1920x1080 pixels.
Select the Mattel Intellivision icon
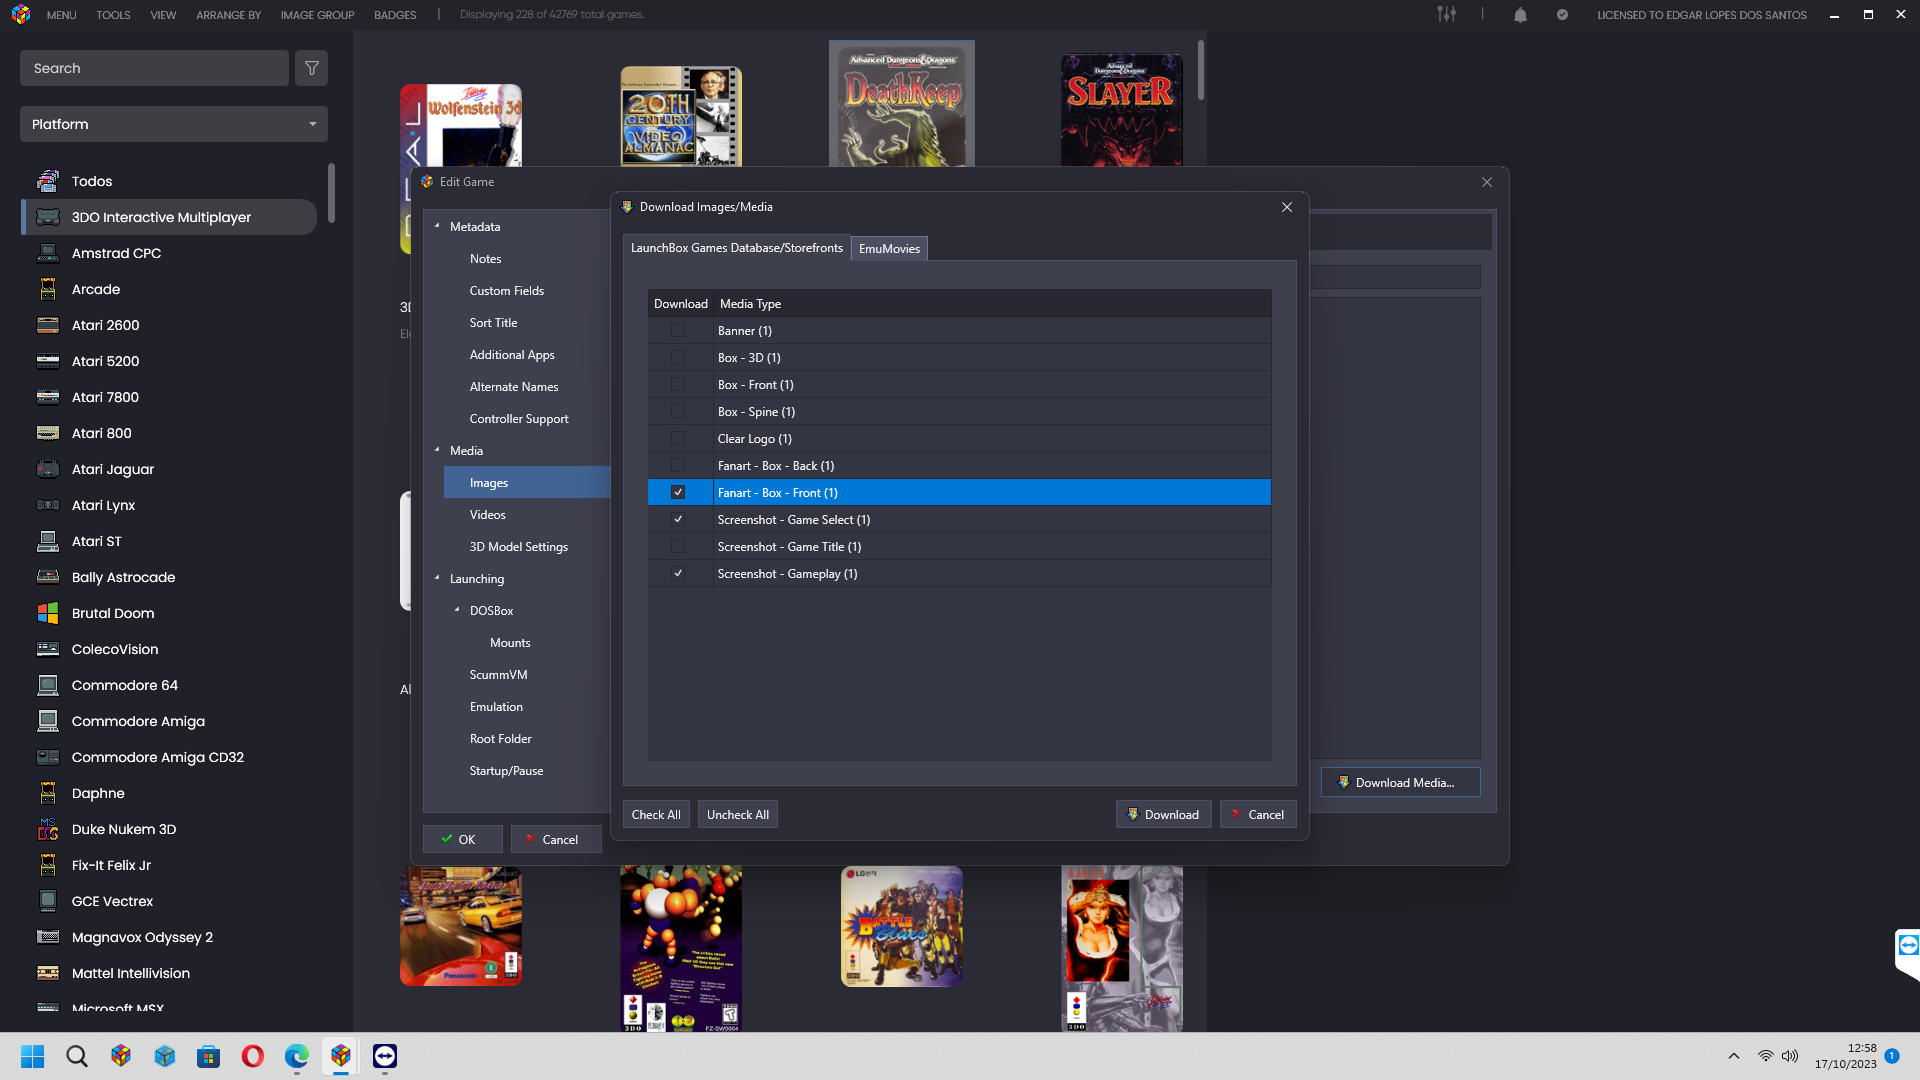pos(48,973)
